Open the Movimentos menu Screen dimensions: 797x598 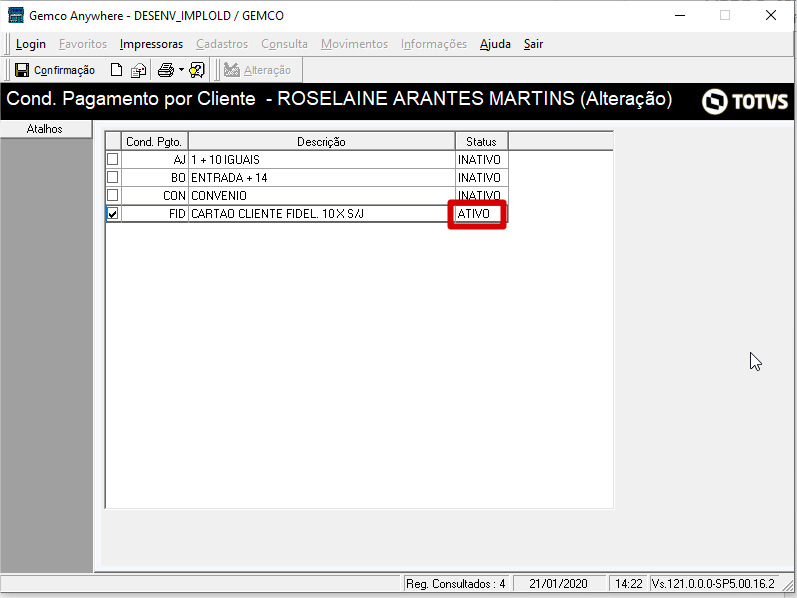click(x=354, y=44)
